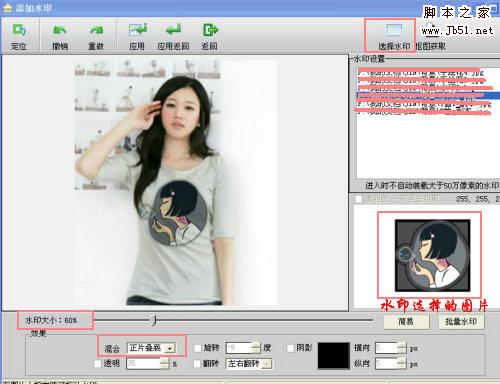The width and height of the screenshot is (500, 384).
Task: Click the spinner arrows of the 纵向 field
Action: (x=402, y=363)
